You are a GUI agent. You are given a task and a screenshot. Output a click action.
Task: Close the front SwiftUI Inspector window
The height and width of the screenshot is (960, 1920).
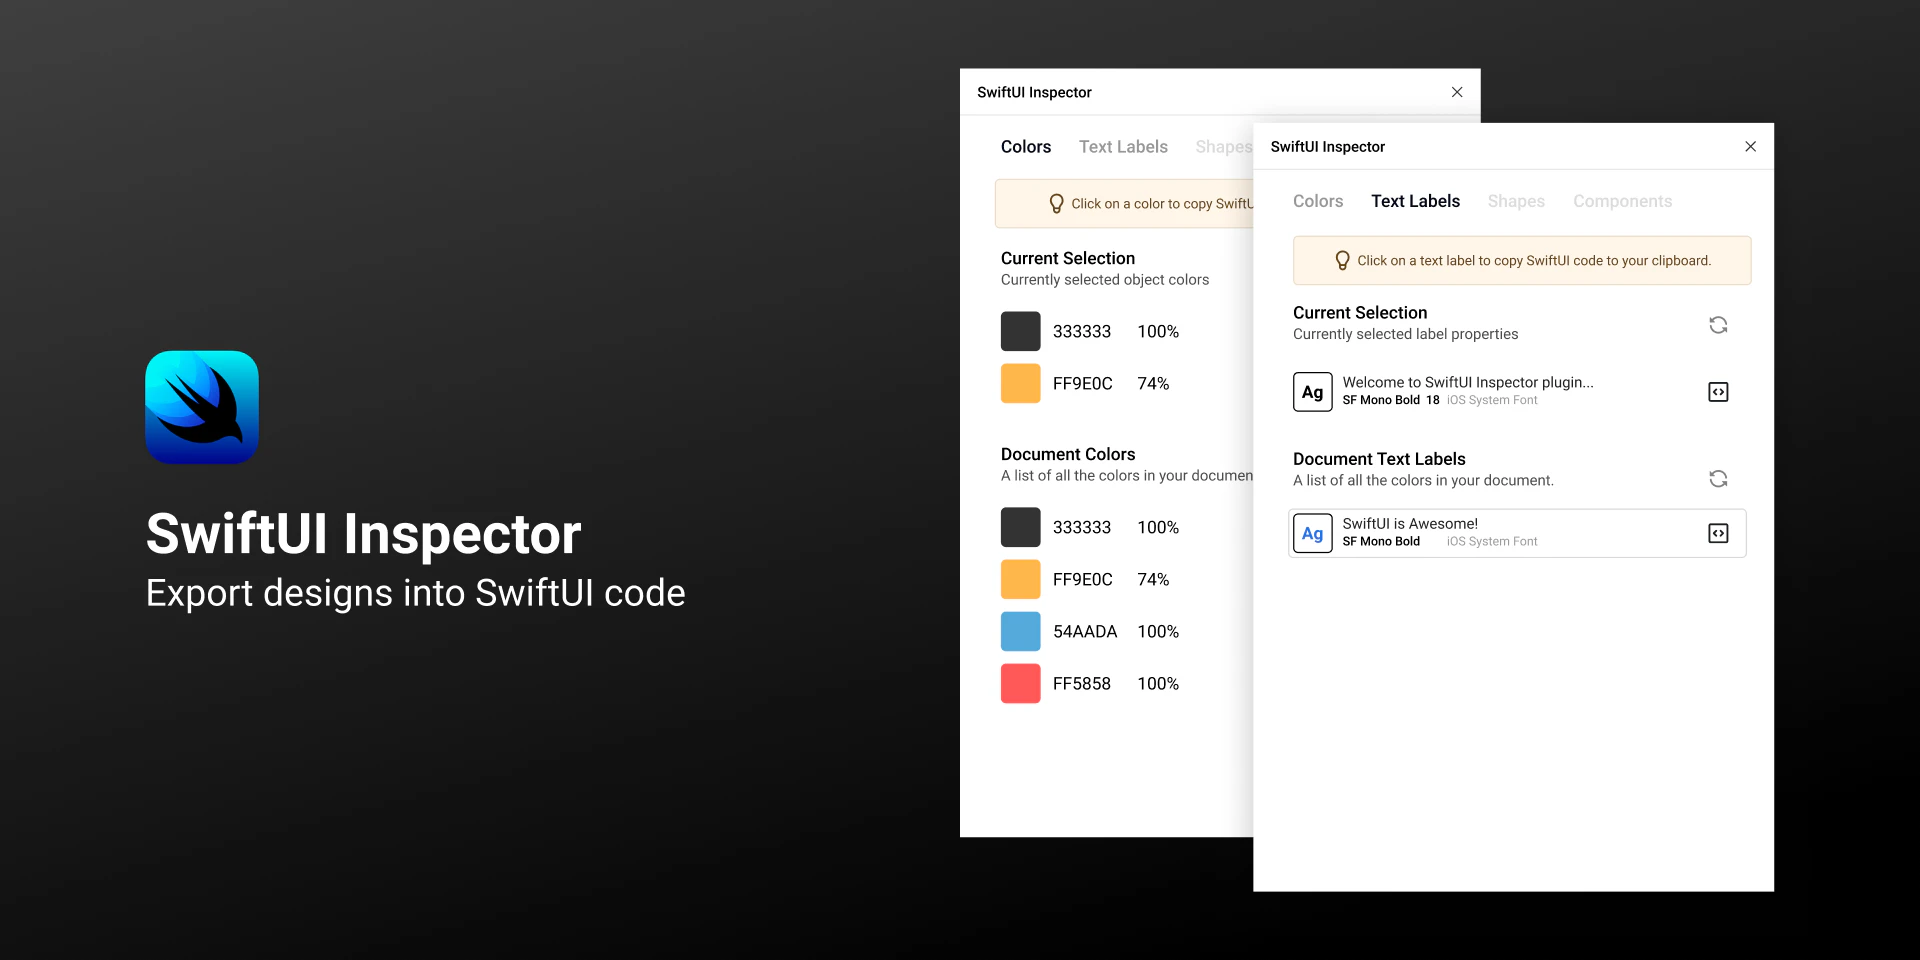tap(1750, 146)
